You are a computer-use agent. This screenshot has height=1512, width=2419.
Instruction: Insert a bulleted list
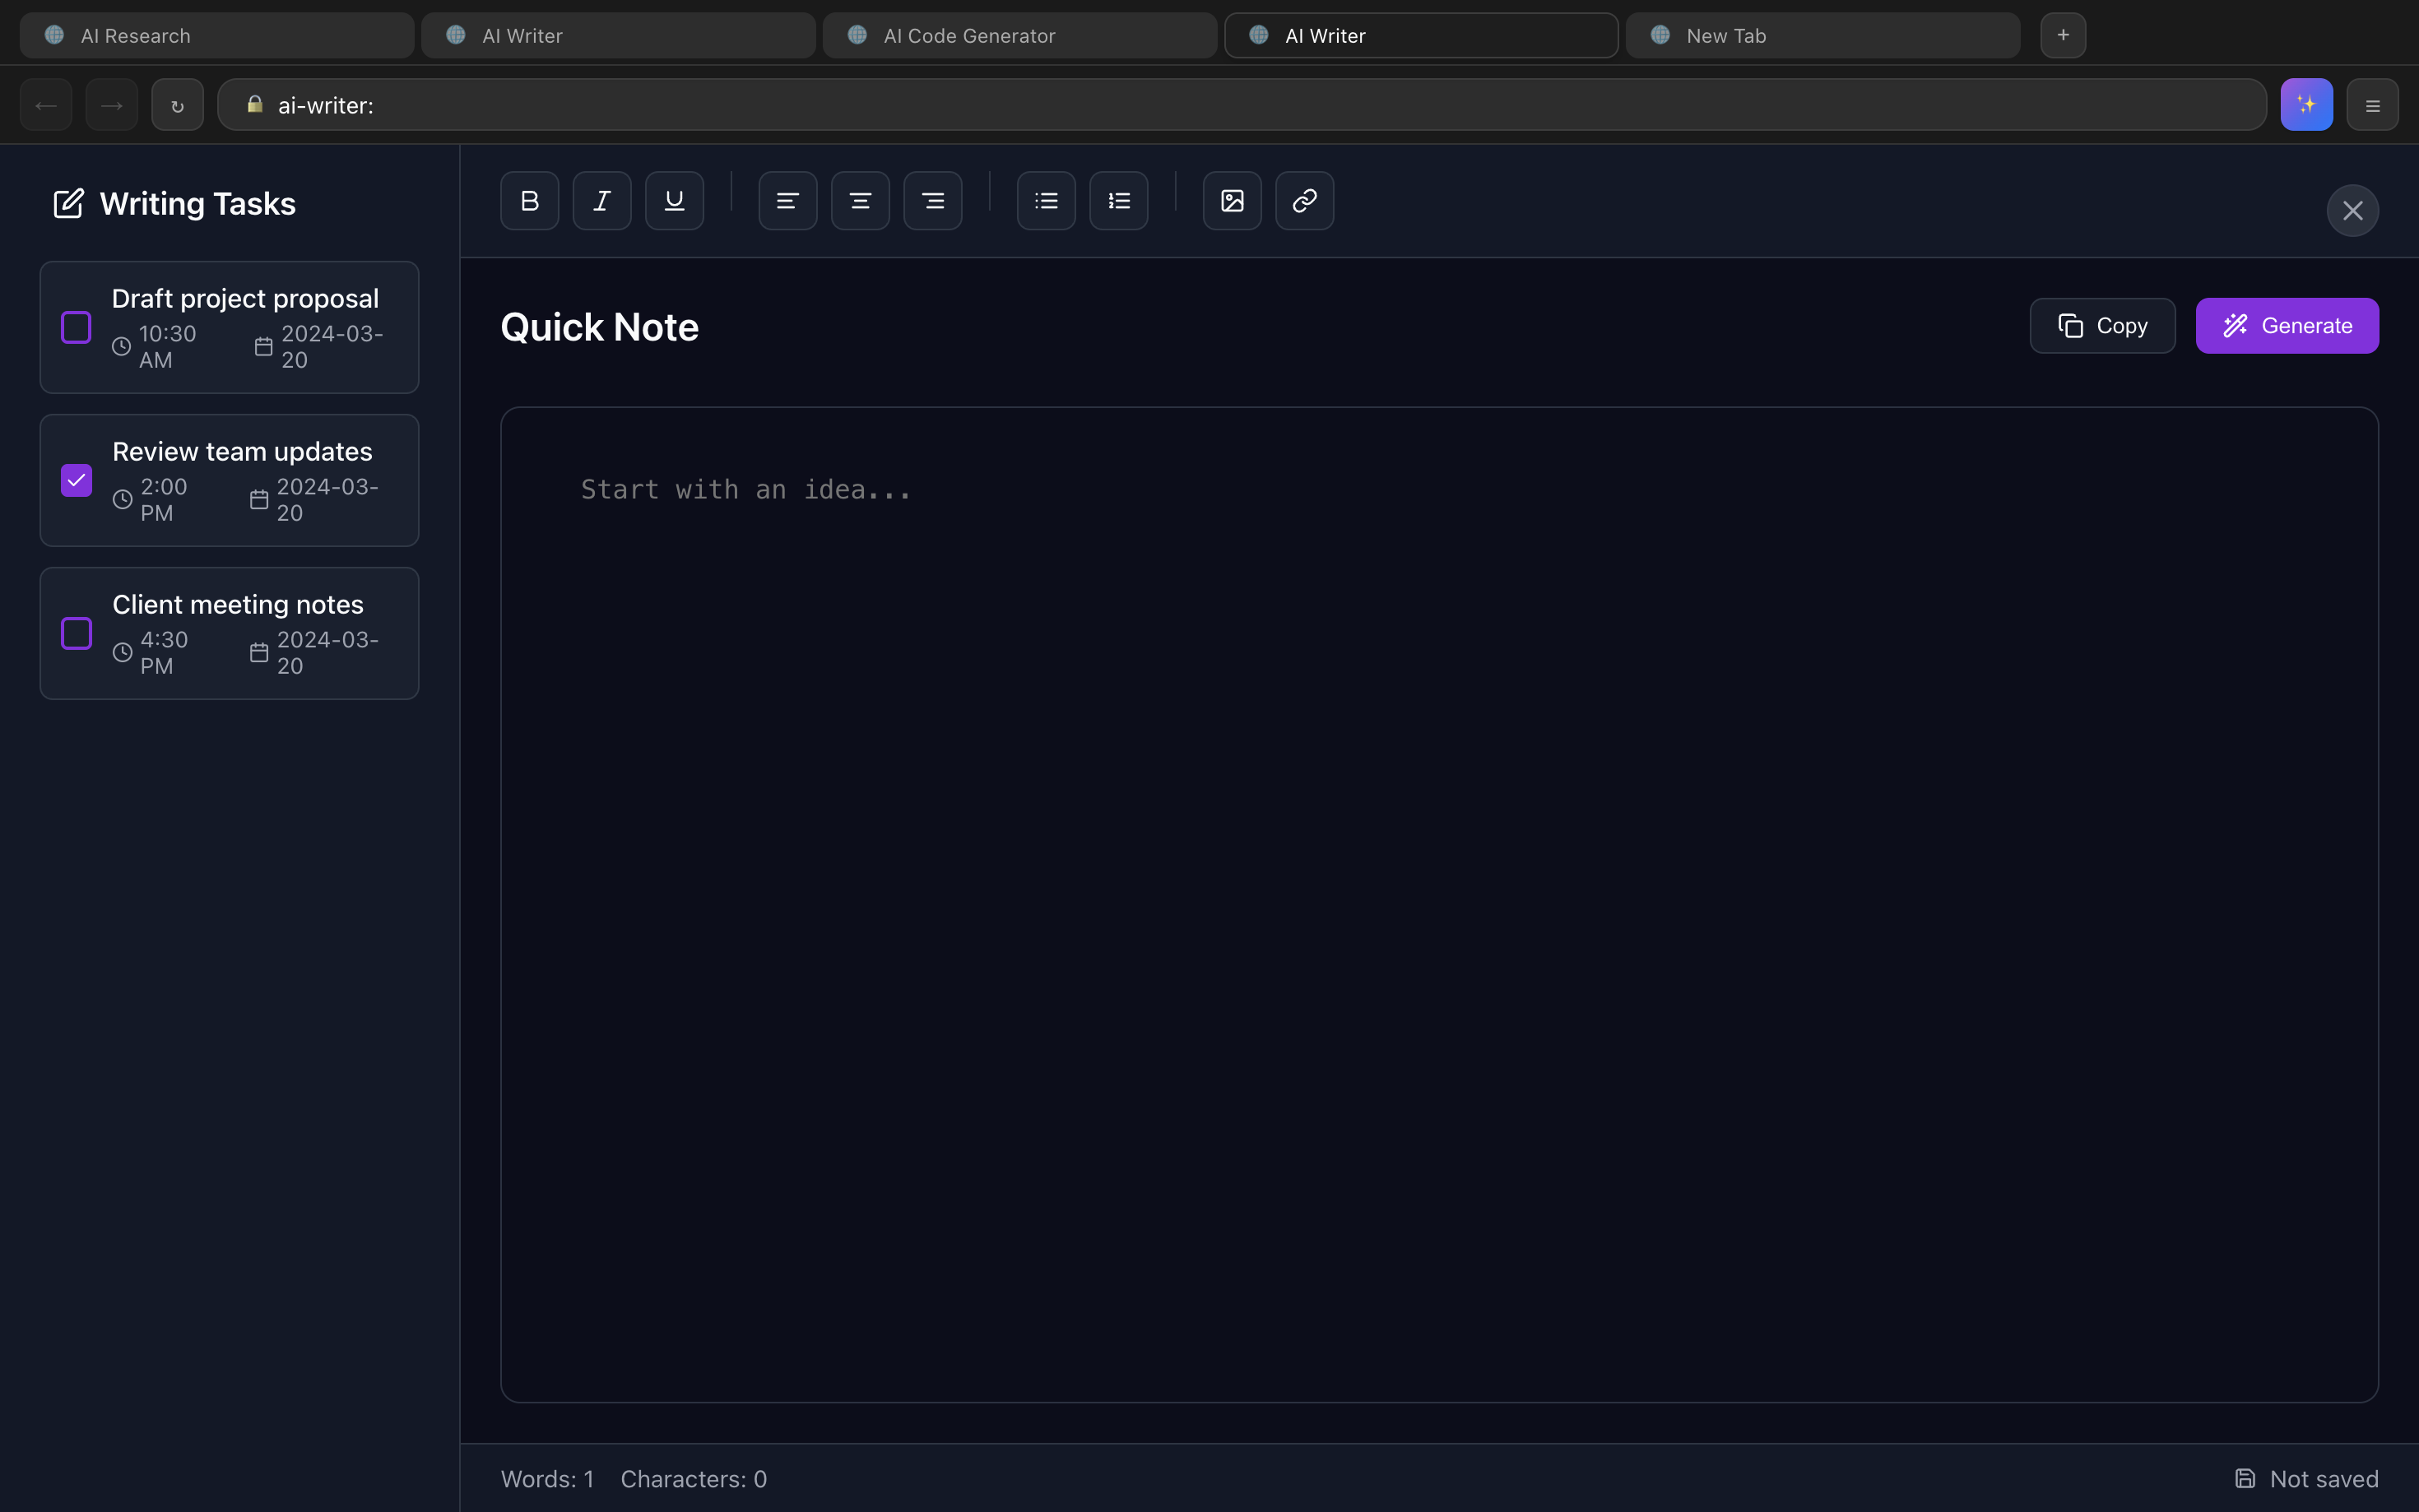pyautogui.click(x=1046, y=201)
